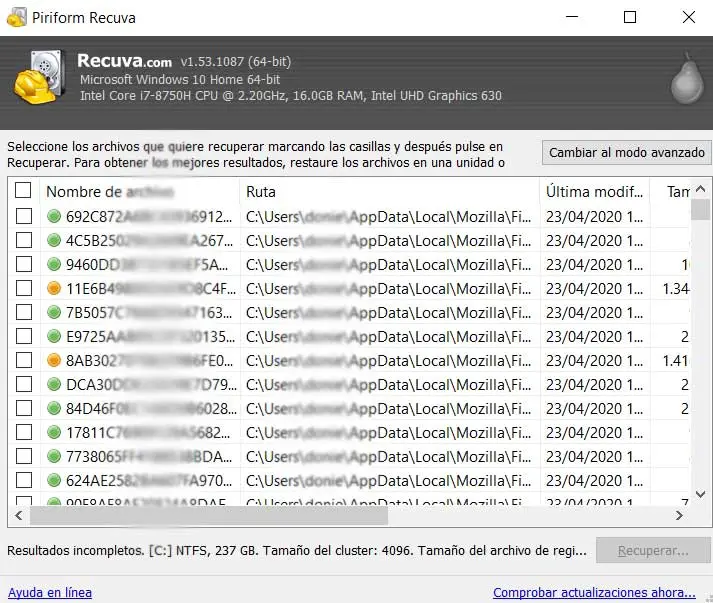Minimize the Piriform Recuva window
The height and width of the screenshot is (603, 713).
(572, 17)
